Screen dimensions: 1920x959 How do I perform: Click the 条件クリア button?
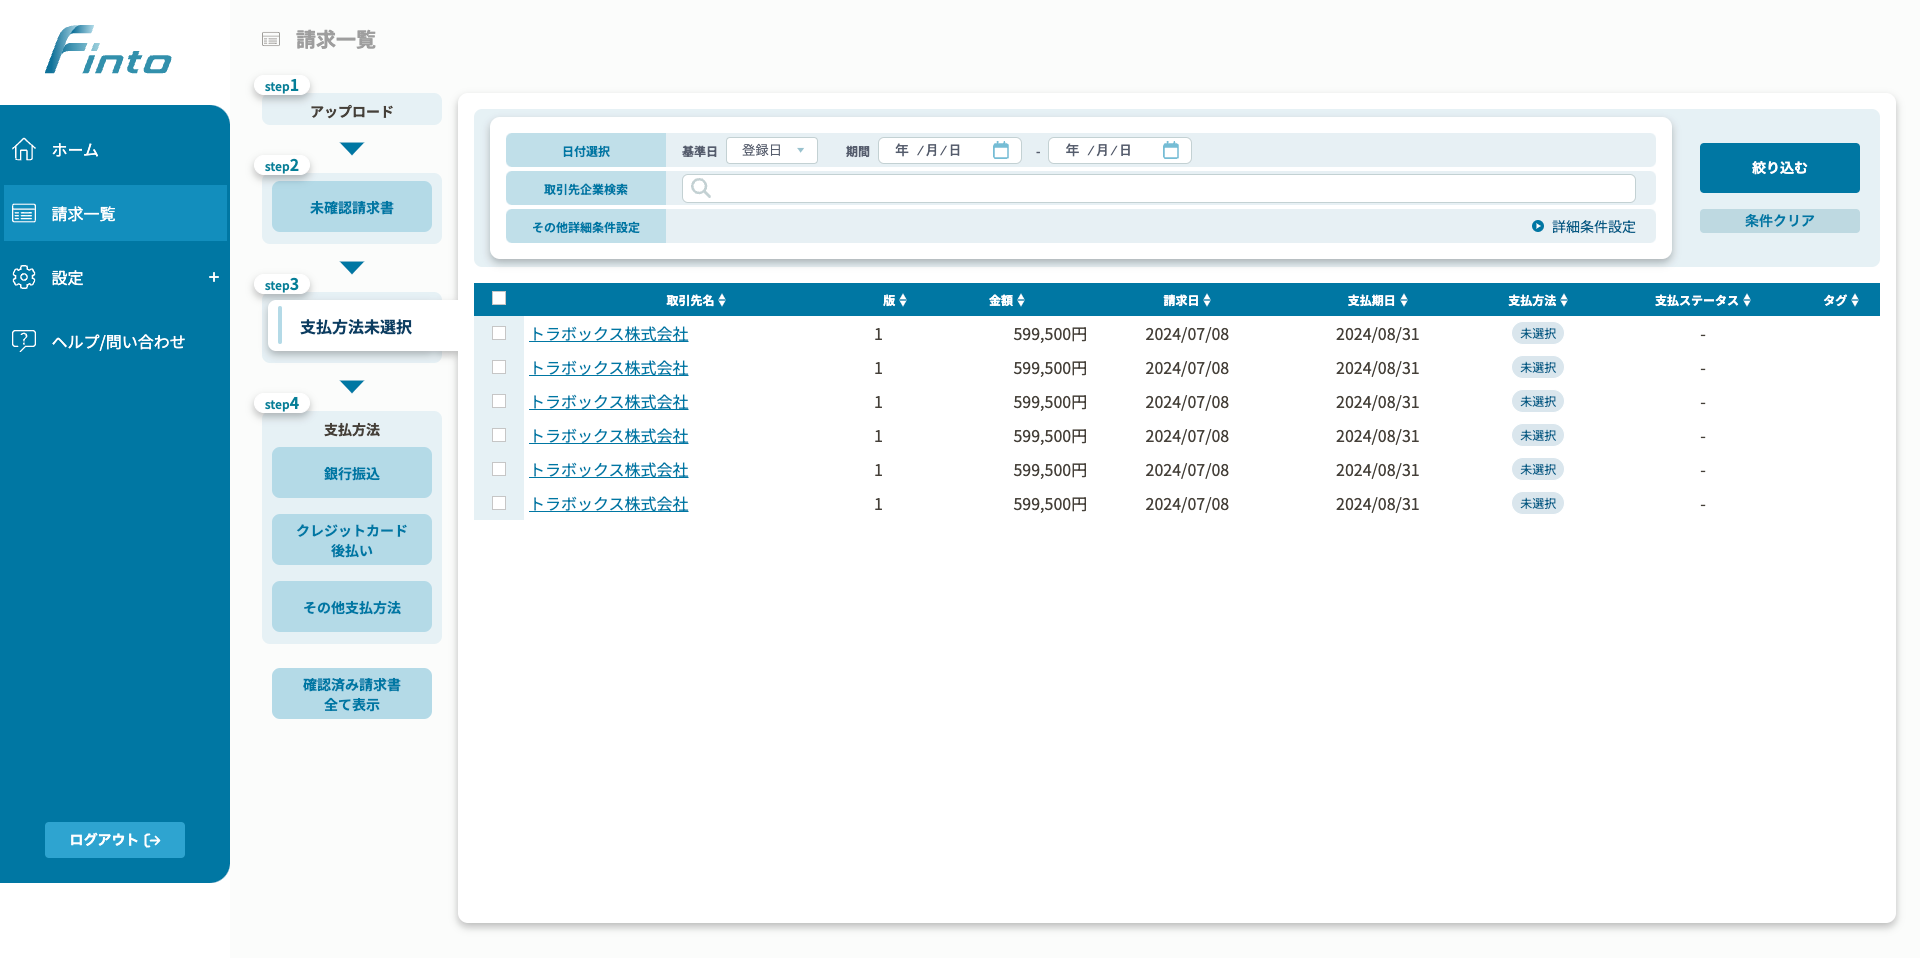point(1780,221)
